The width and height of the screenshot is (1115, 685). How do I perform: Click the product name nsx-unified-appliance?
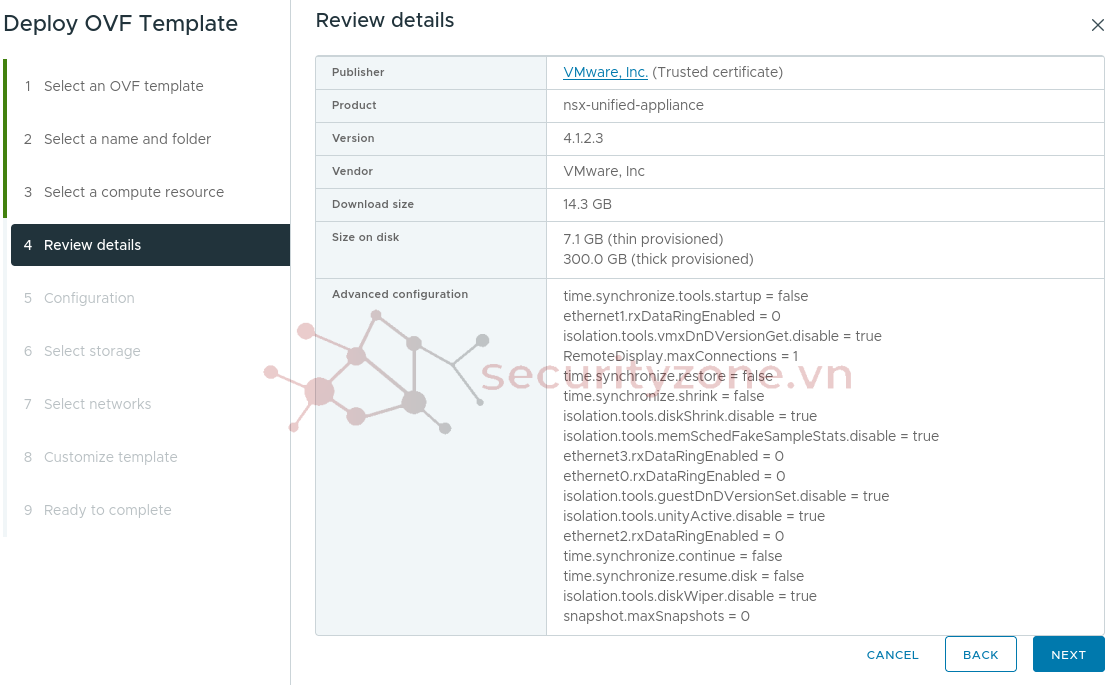(x=633, y=105)
